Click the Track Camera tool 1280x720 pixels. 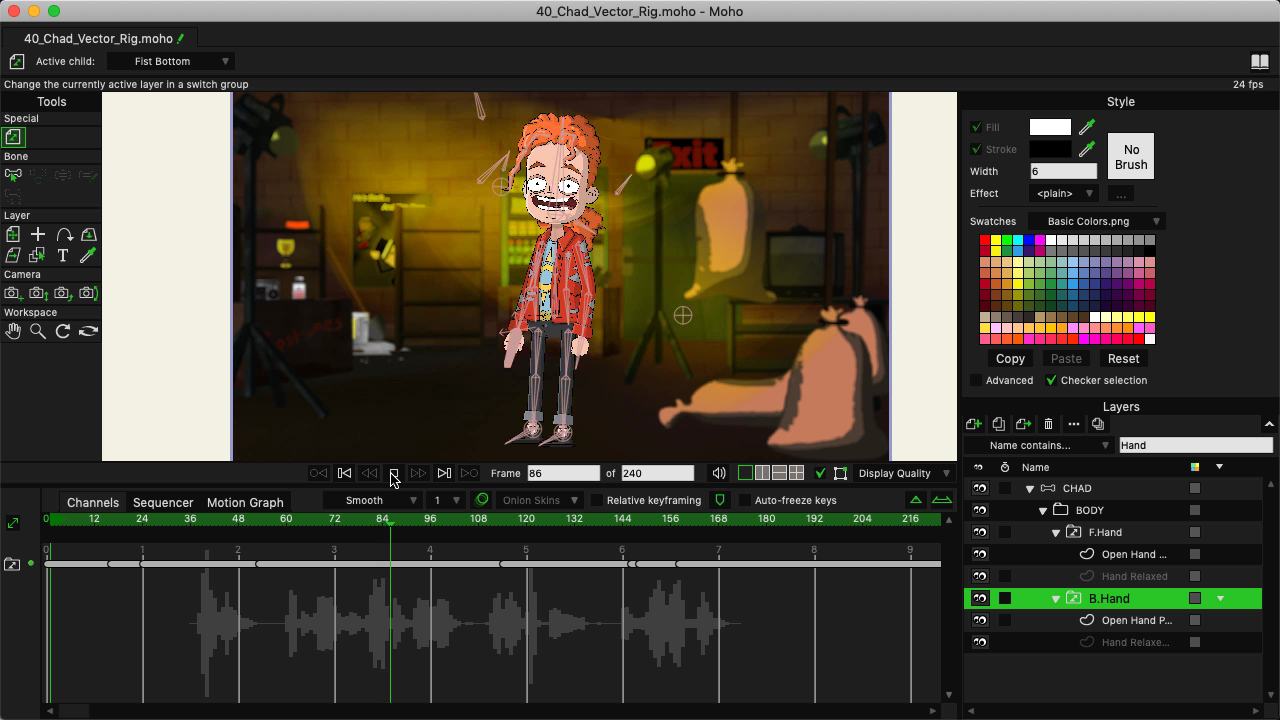pyautogui.click(x=13, y=293)
